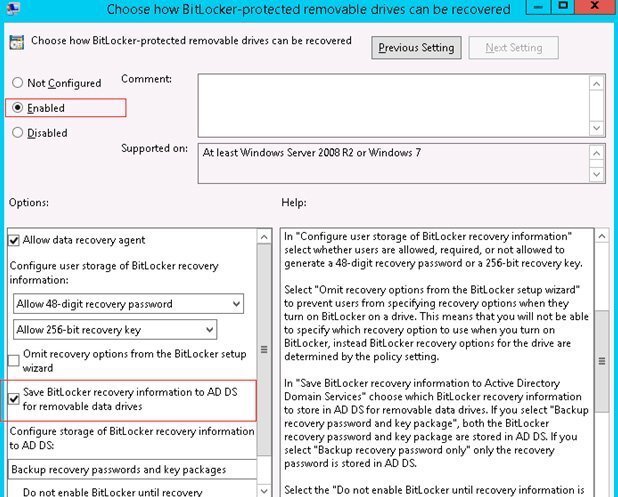The height and width of the screenshot is (497, 618).
Task: Click the window system icon in title bar
Action: coord(14,7)
